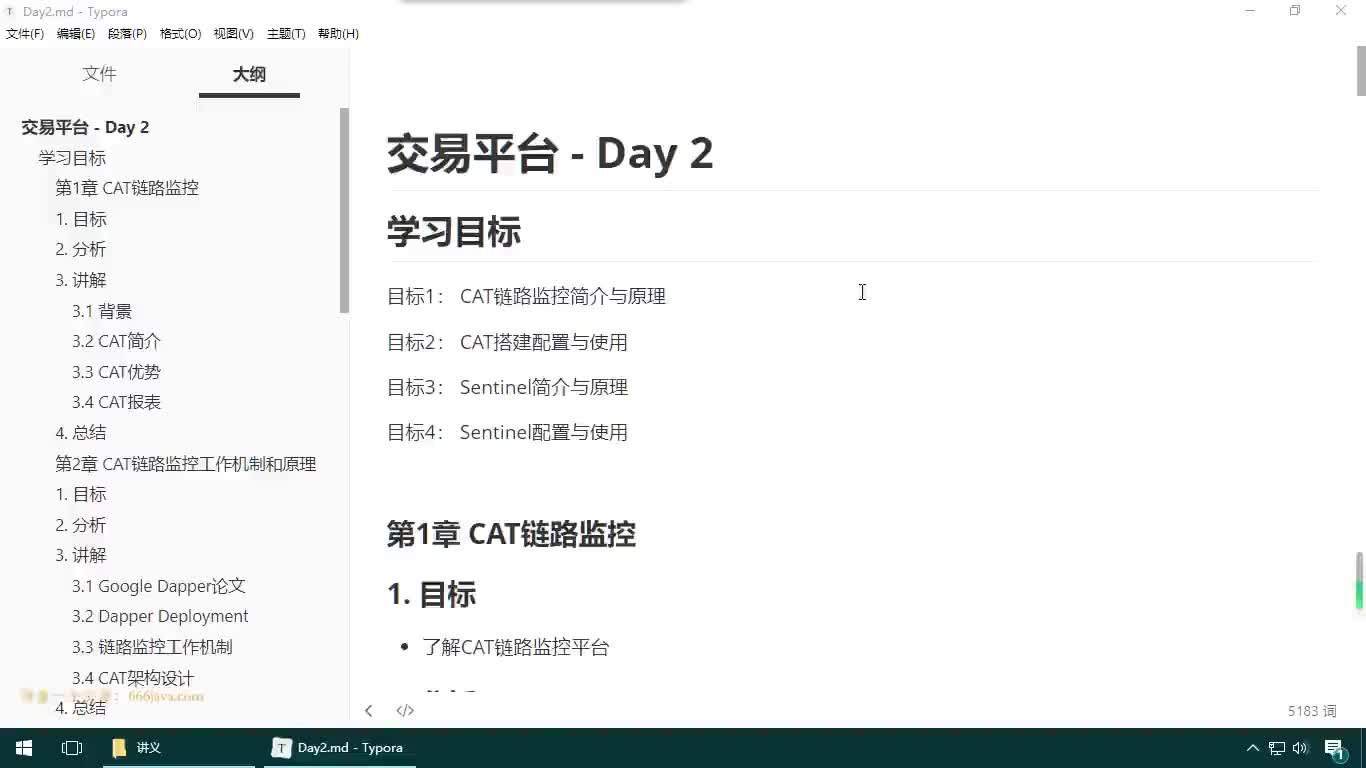Open Windows Start menu
Screen dimensions: 1366x768
coord(24,748)
